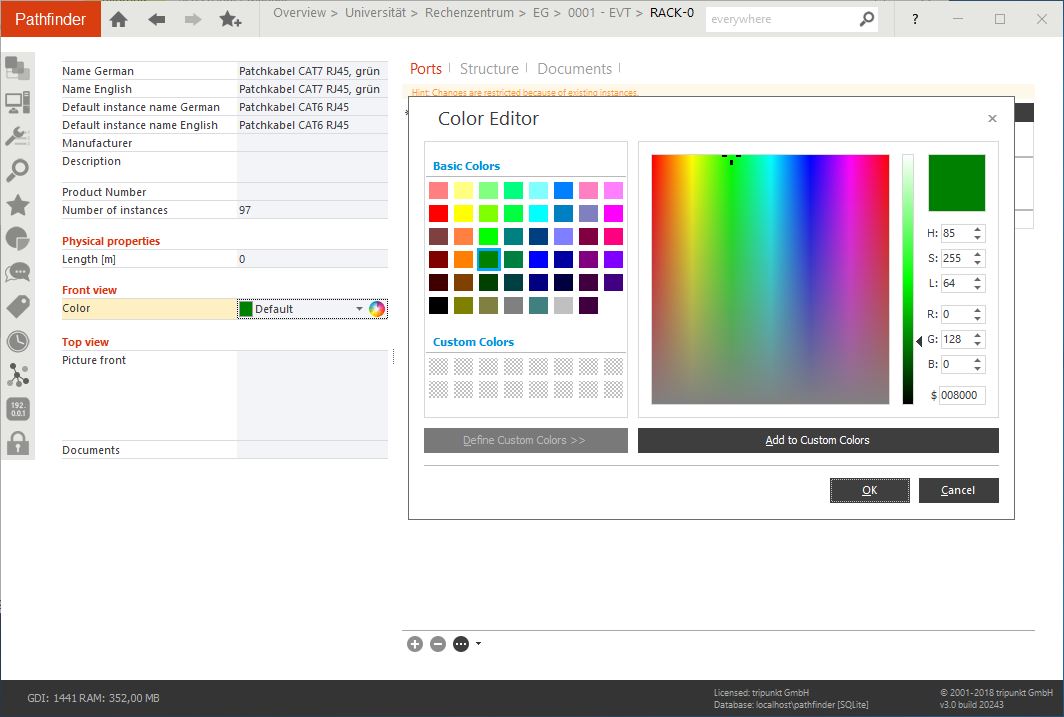The width and height of the screenshot is (1064, 717).
Task: Click the everywhere search box
Action: [781, 19]
